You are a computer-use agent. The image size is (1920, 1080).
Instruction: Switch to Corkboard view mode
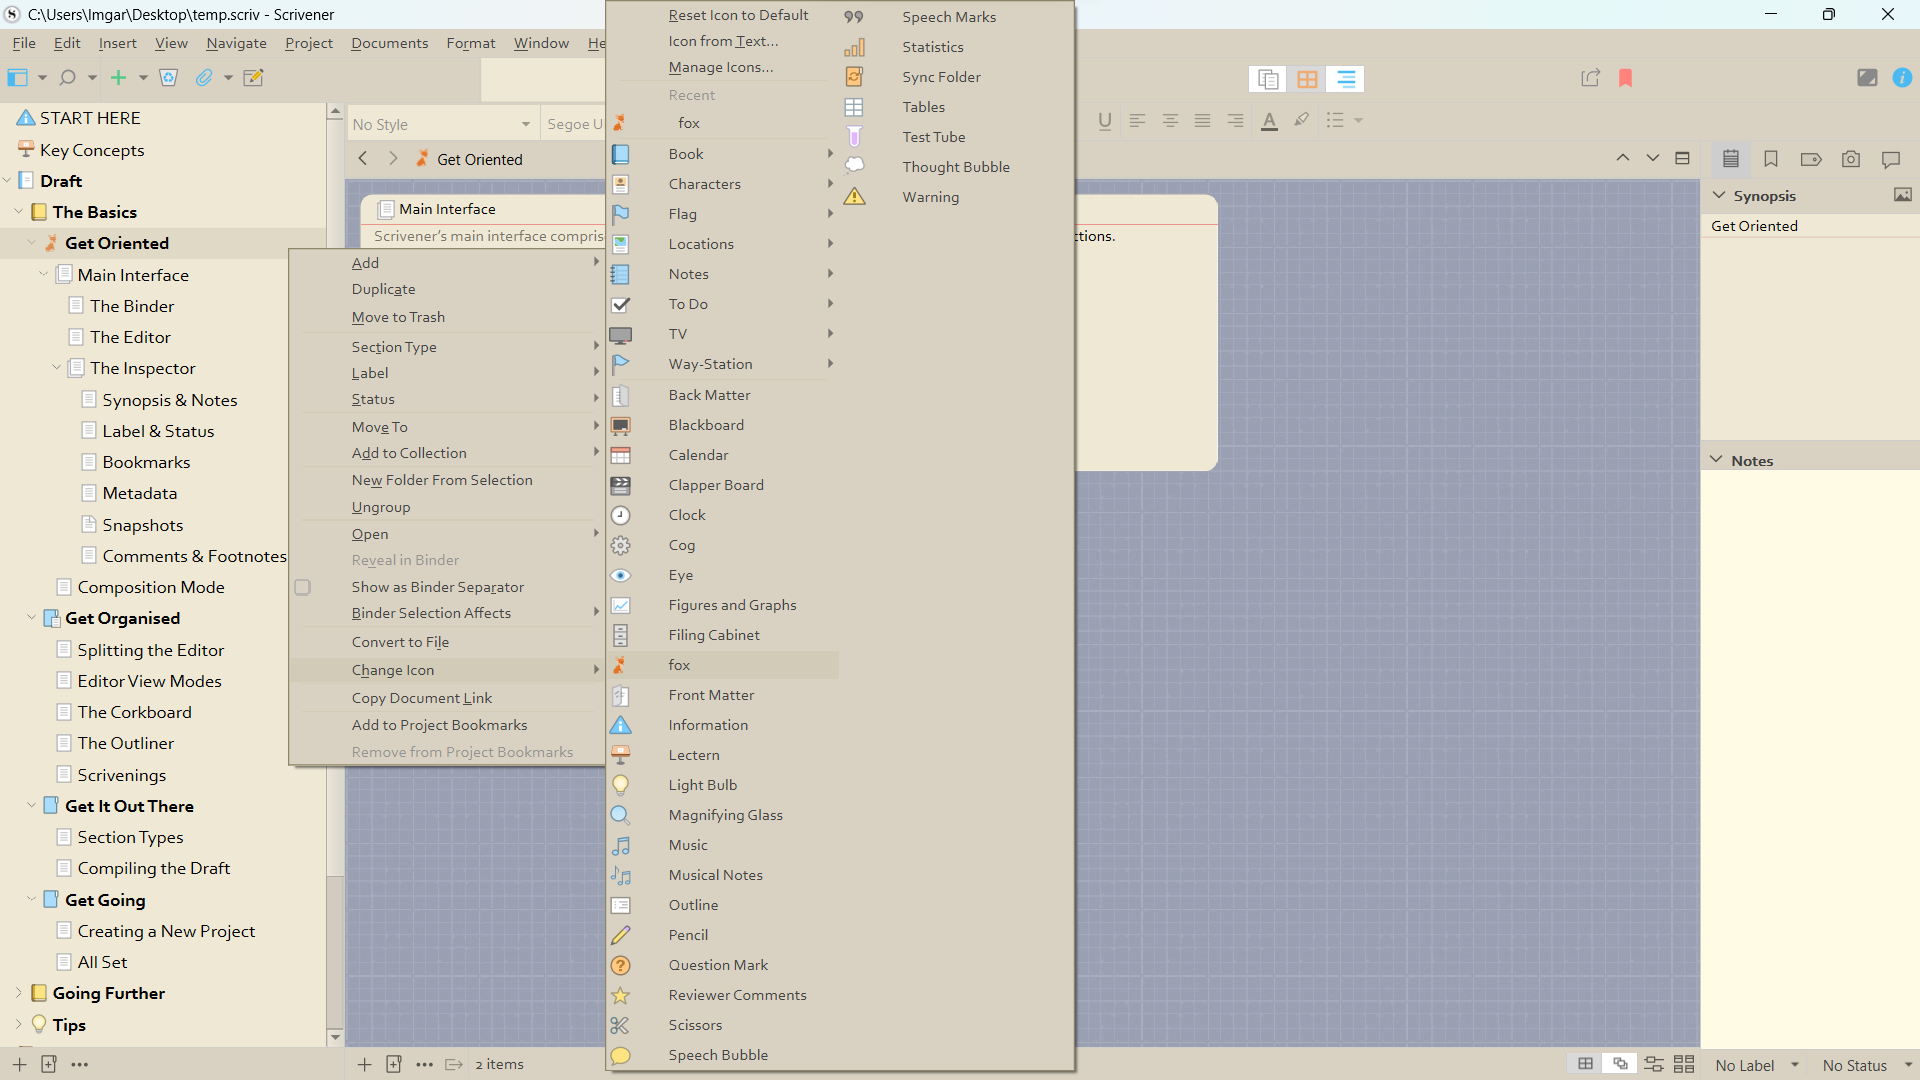[1307, 79]
